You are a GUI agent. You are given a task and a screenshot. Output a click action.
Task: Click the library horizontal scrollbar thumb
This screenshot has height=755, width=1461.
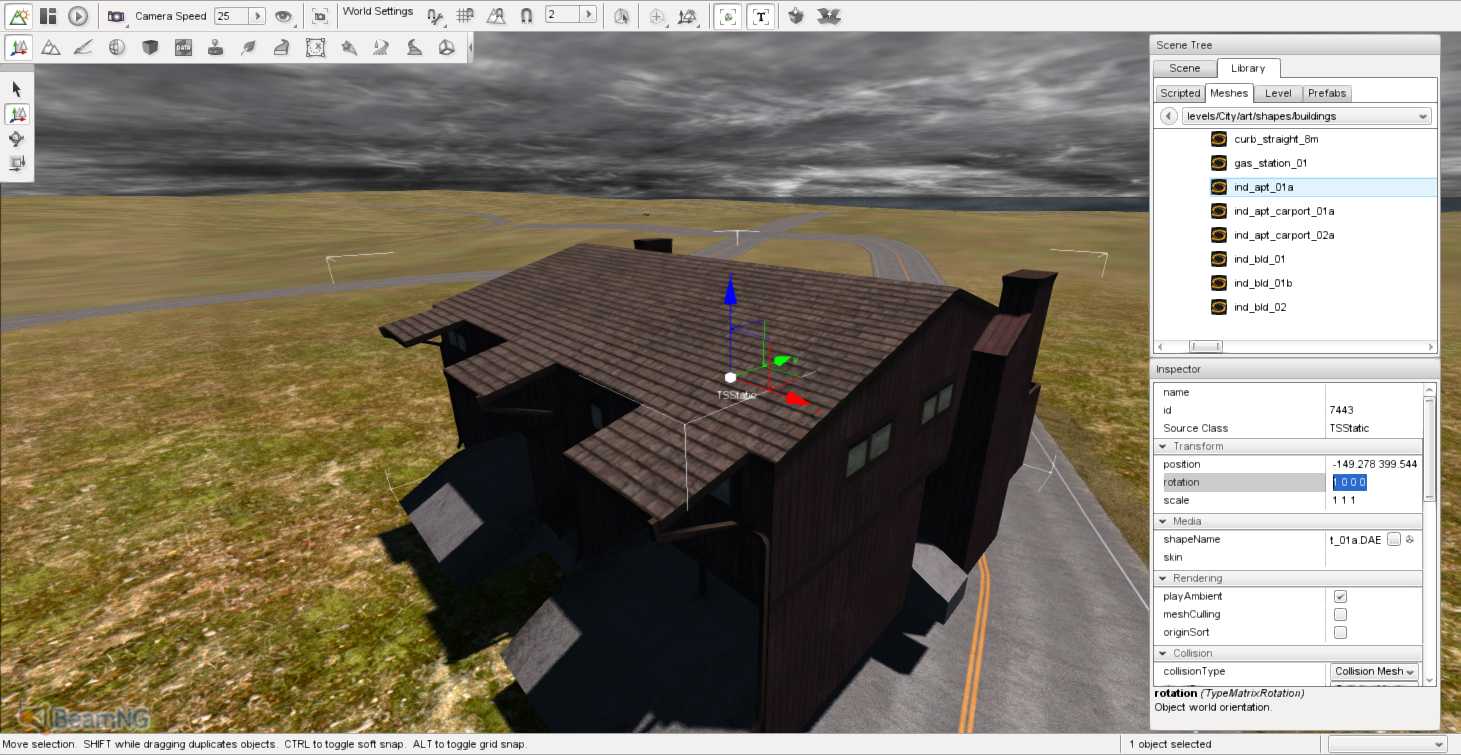tap(1205, 346)
